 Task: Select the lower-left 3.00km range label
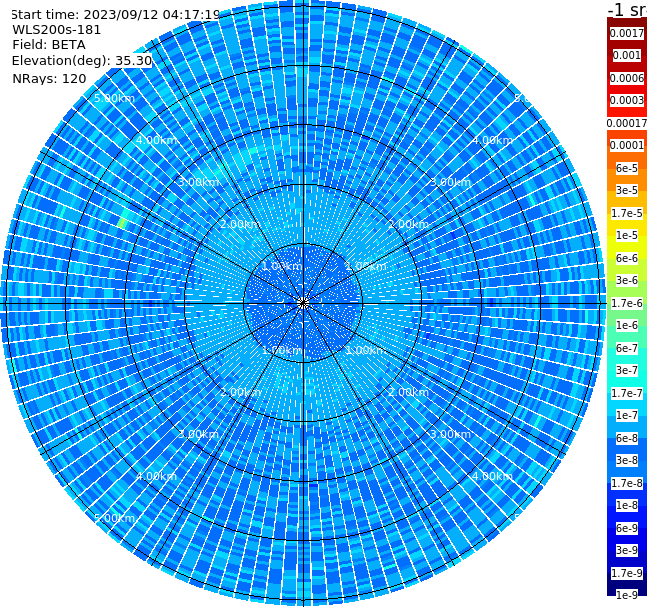198,434
